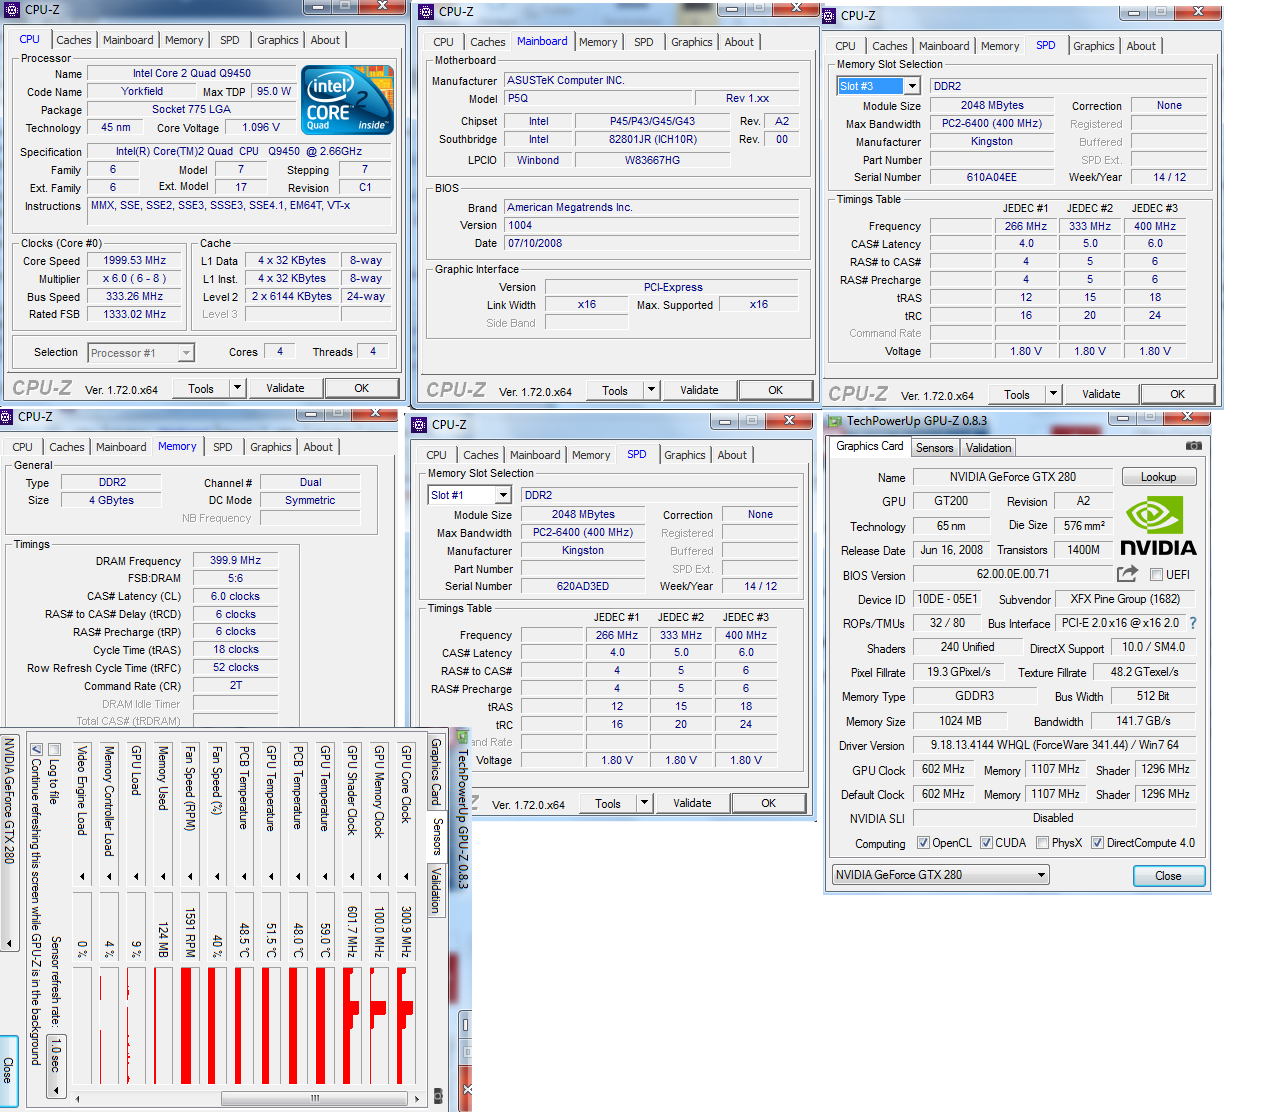This screenshot has height=1112, width=1280.
Task: Click the scrollbar arrow next to the rotated camera icon
Action: (418, 1098)
